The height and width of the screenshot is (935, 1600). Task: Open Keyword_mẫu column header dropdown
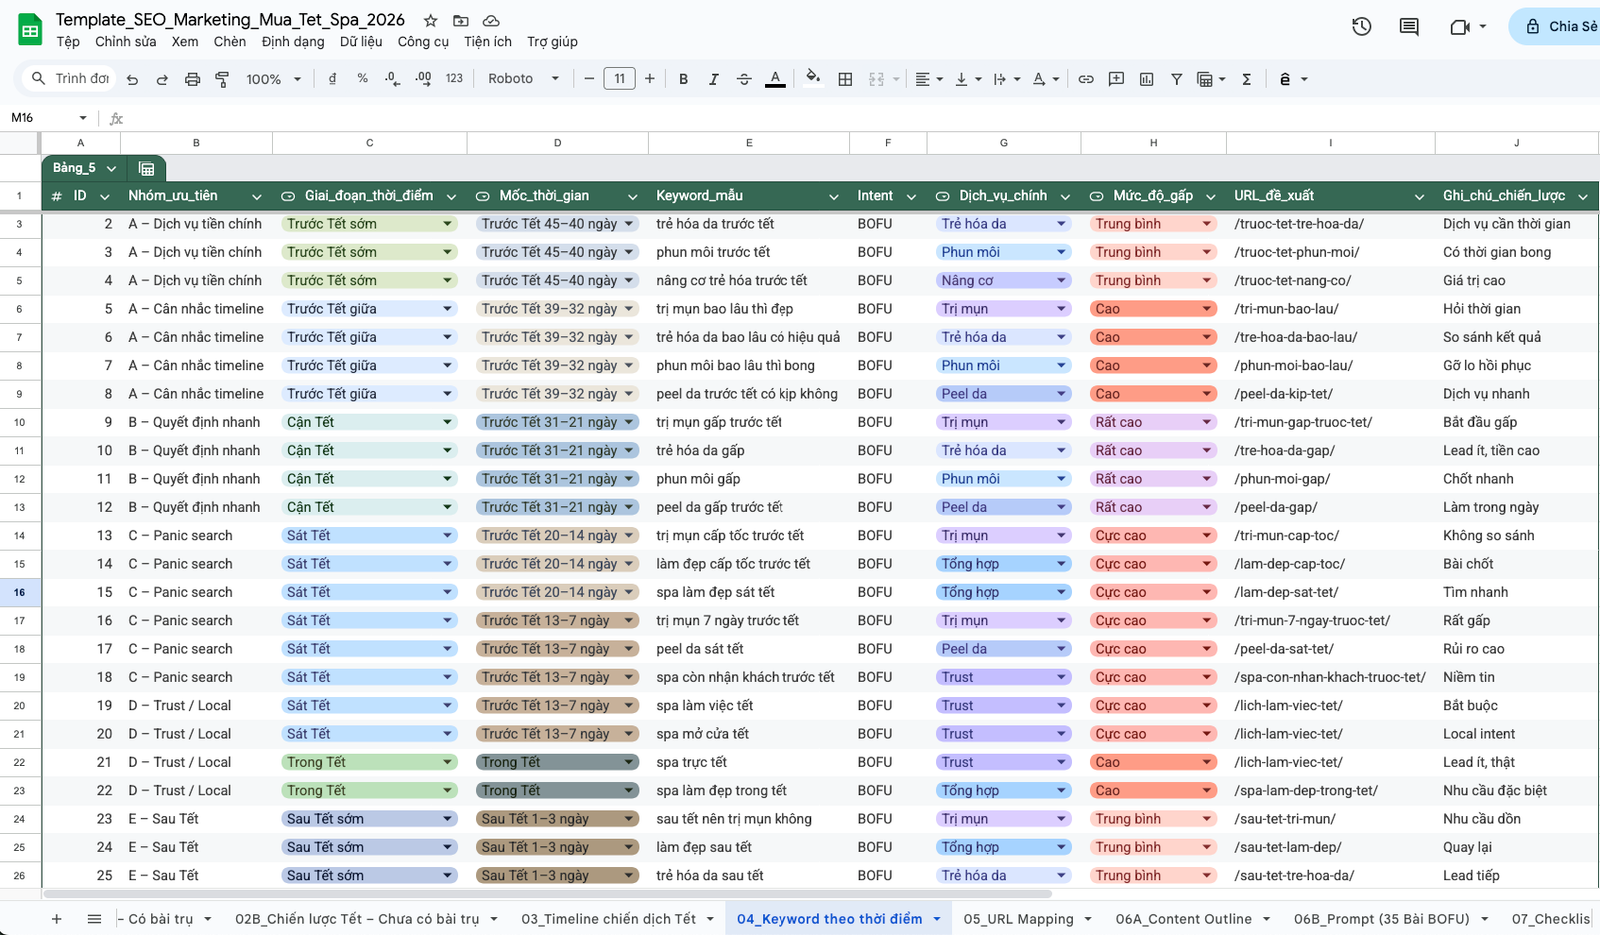coord(834,196)
